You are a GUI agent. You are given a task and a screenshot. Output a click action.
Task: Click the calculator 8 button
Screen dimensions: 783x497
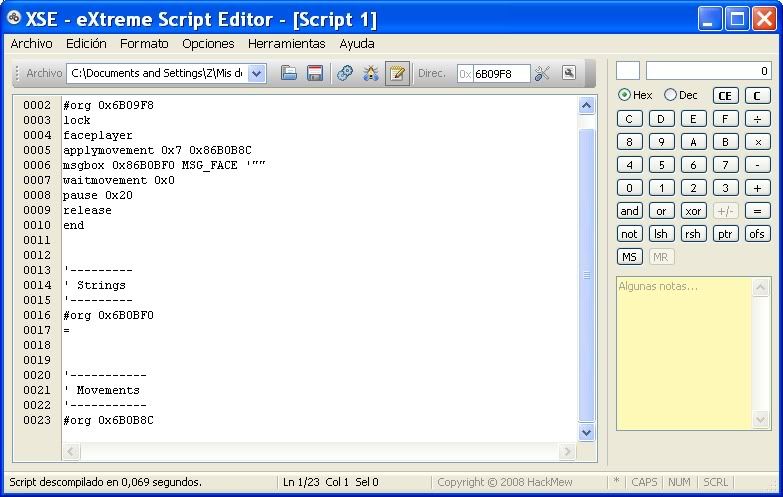tap(629, 142)
